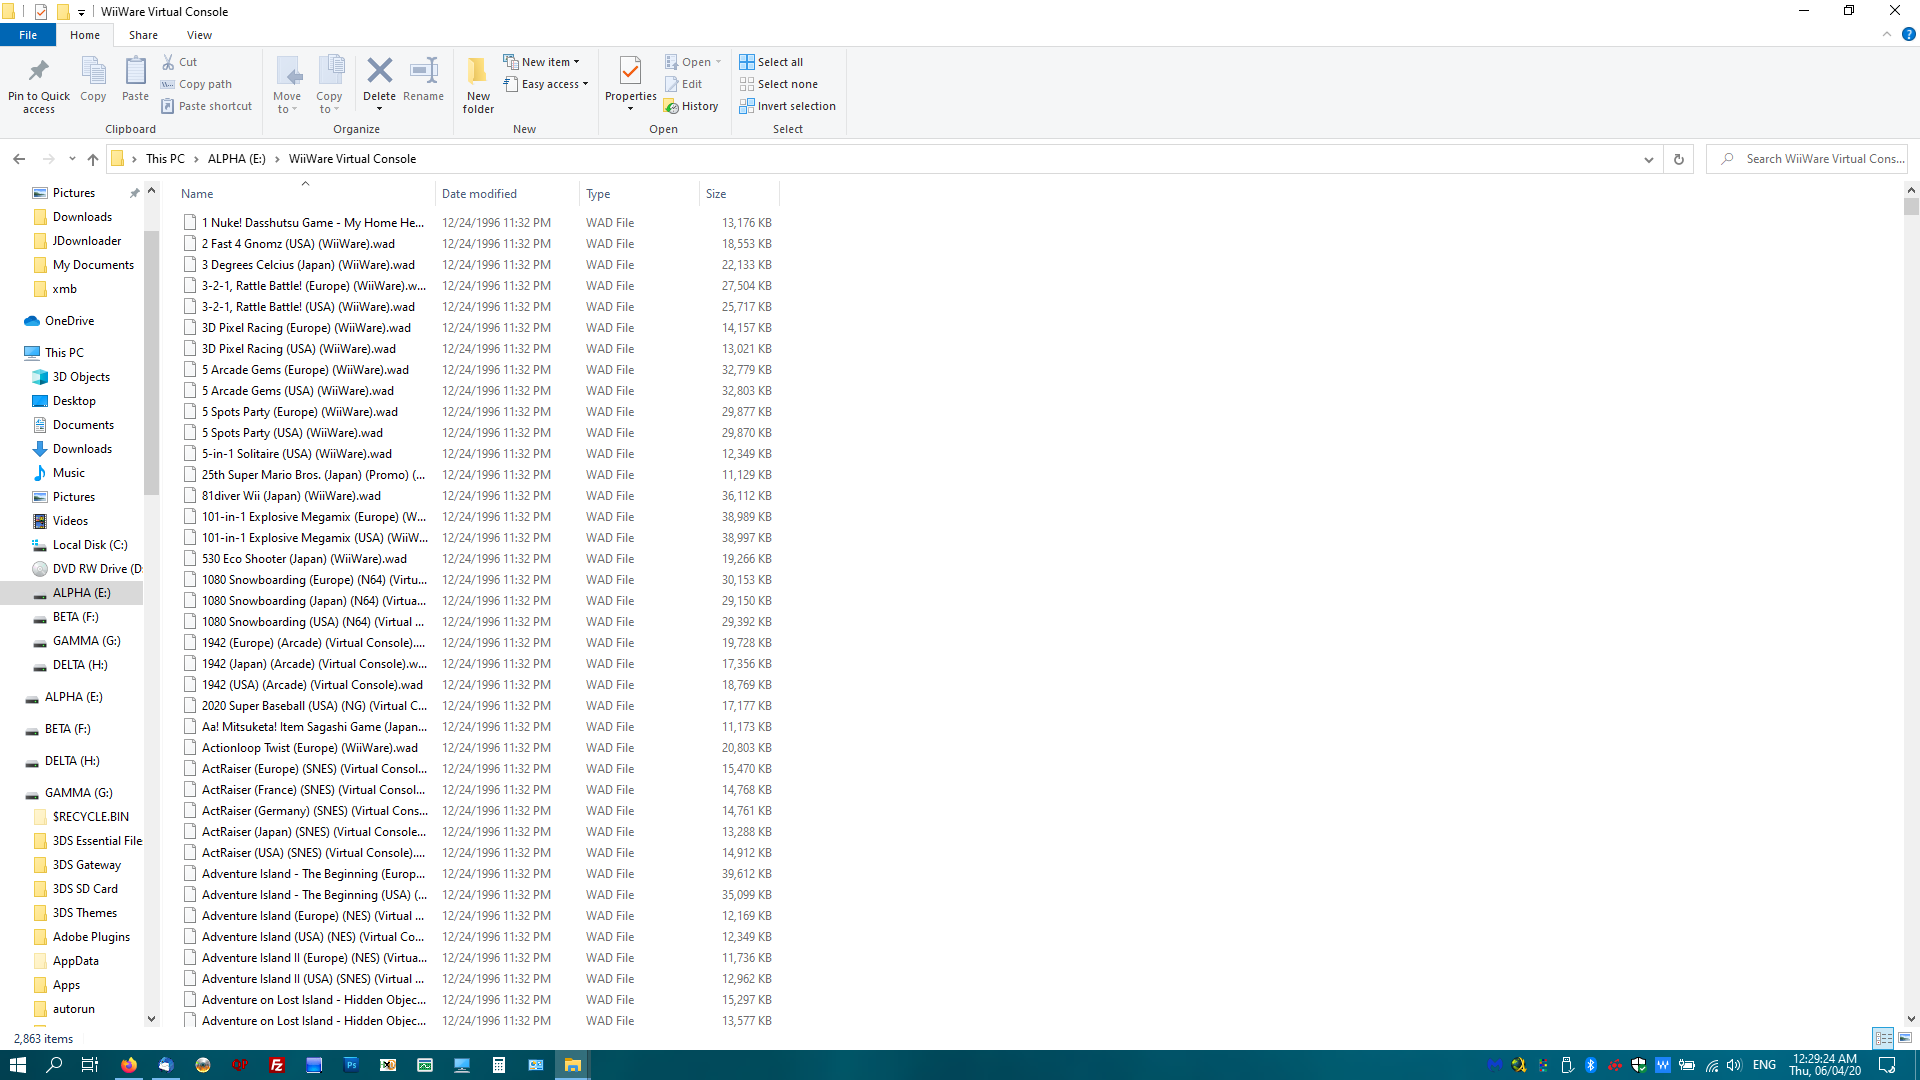Image resolution: width=1920 pixels, height=1080 pixels.
Task: Open Music folder in navigation pane
Action: [x=68, y=473]
